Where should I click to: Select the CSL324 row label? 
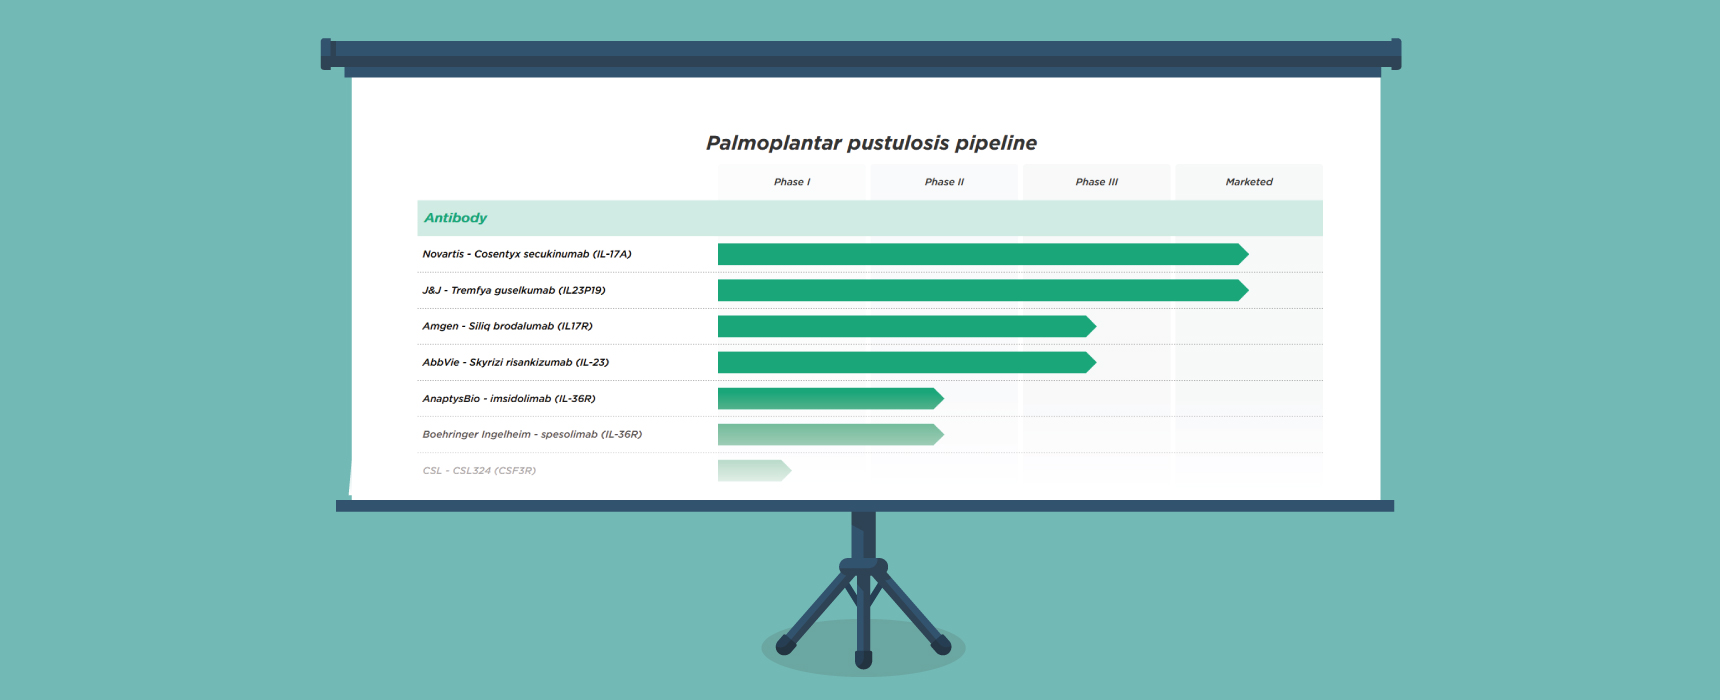pyautogui.click(x=479, y=470)
